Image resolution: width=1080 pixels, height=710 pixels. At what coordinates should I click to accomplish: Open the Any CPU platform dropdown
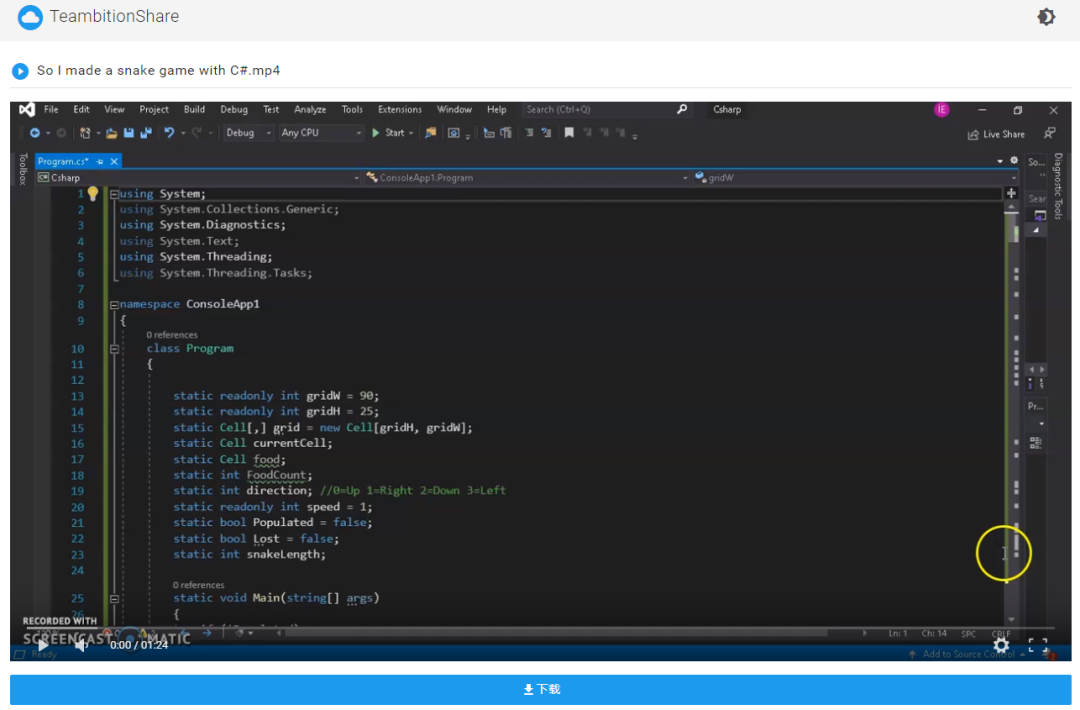[x=320, y=133]
